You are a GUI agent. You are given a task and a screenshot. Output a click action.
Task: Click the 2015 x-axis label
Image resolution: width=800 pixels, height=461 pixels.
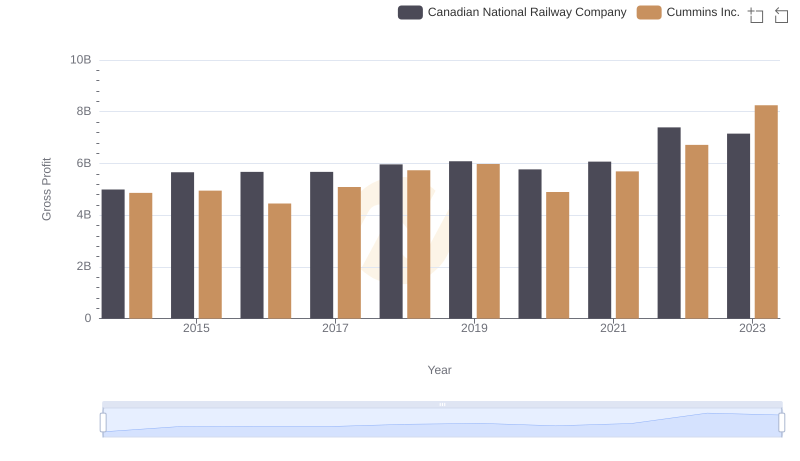[x=196, y=328]
